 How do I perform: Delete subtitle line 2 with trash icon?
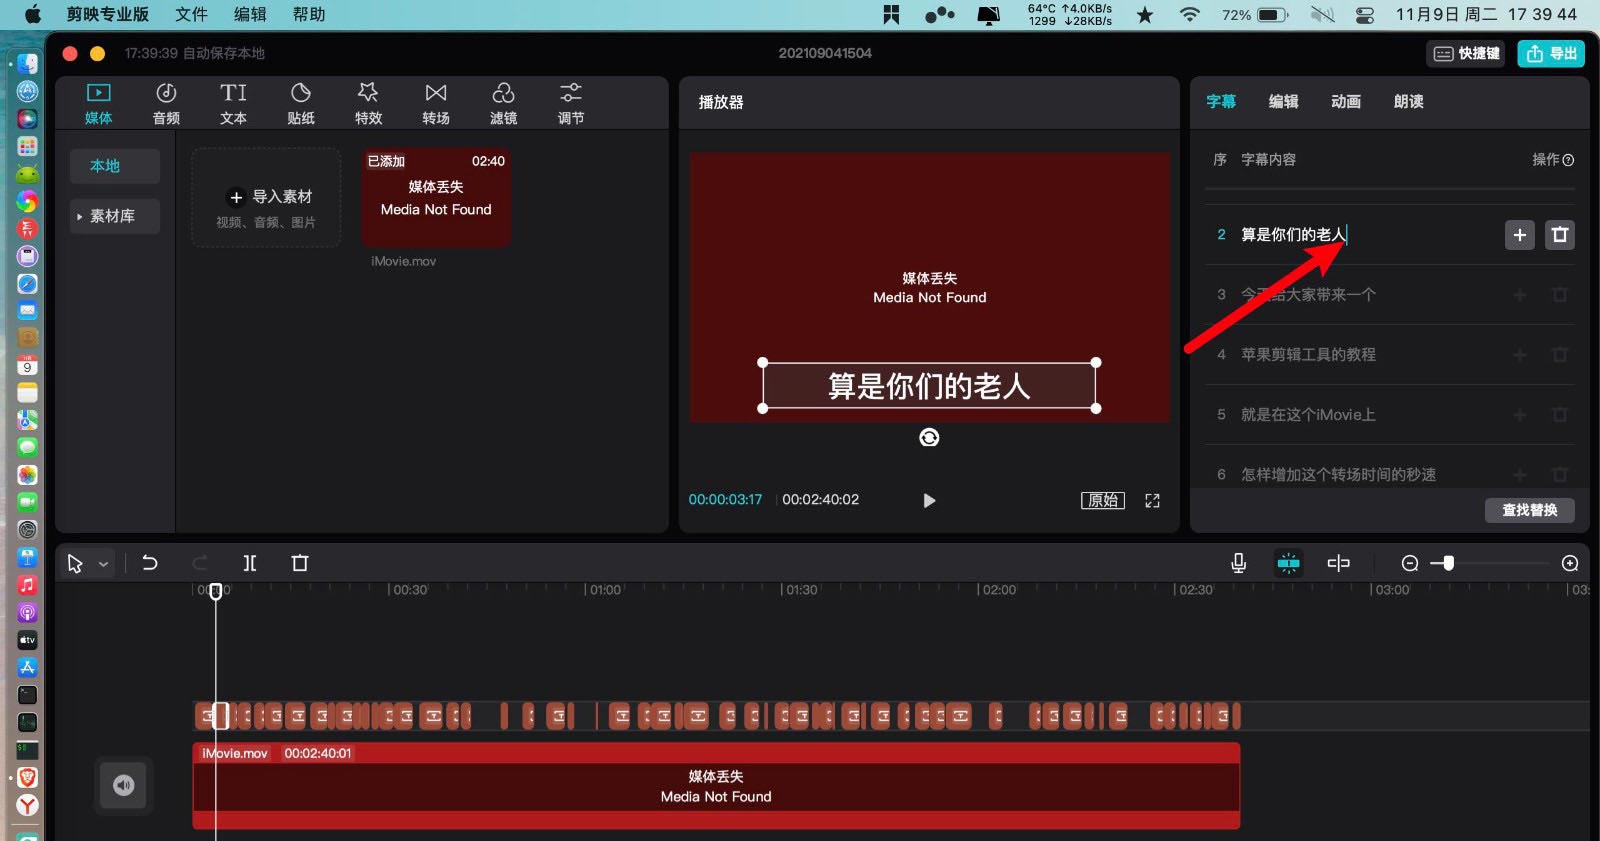click(1559, 235)
